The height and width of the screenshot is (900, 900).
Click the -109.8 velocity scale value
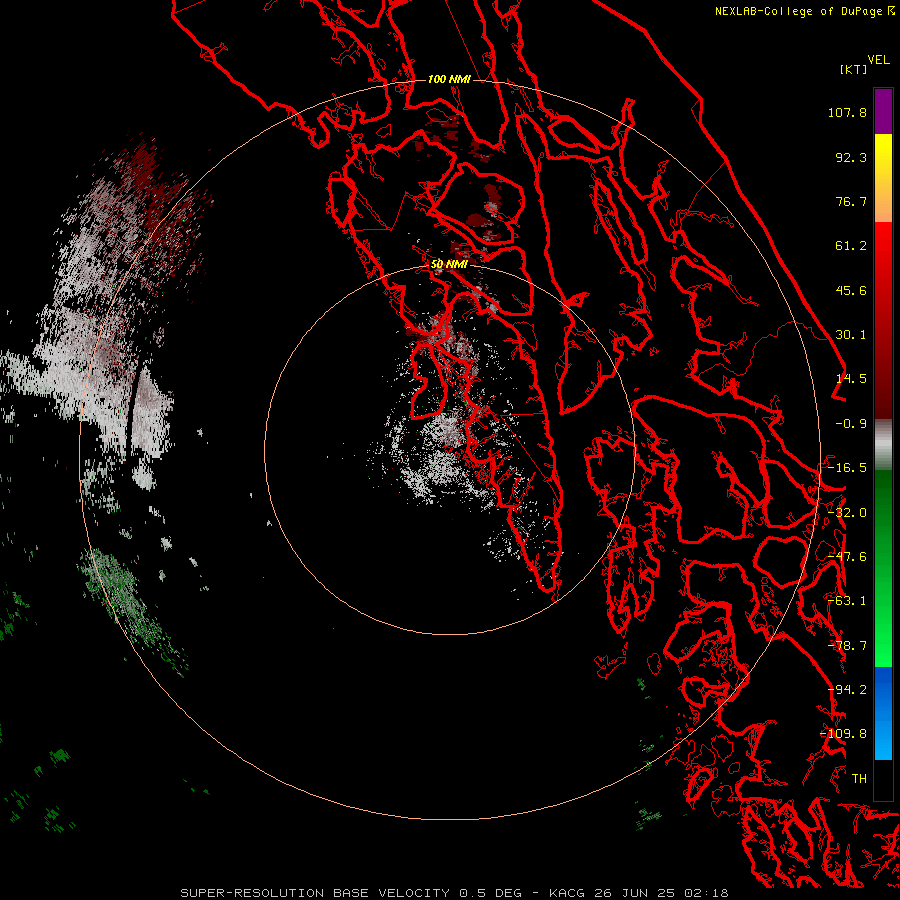click(x=843, y=734)
